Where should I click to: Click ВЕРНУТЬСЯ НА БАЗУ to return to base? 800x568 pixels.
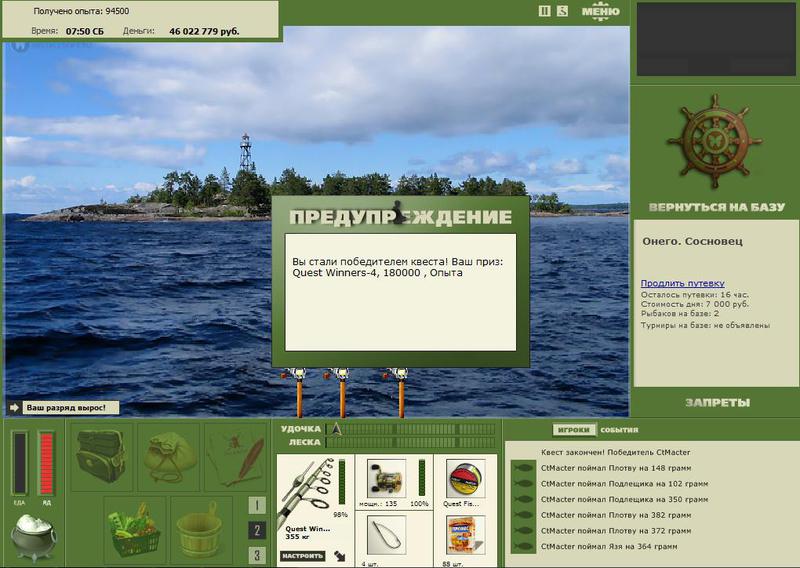point(716,207)
